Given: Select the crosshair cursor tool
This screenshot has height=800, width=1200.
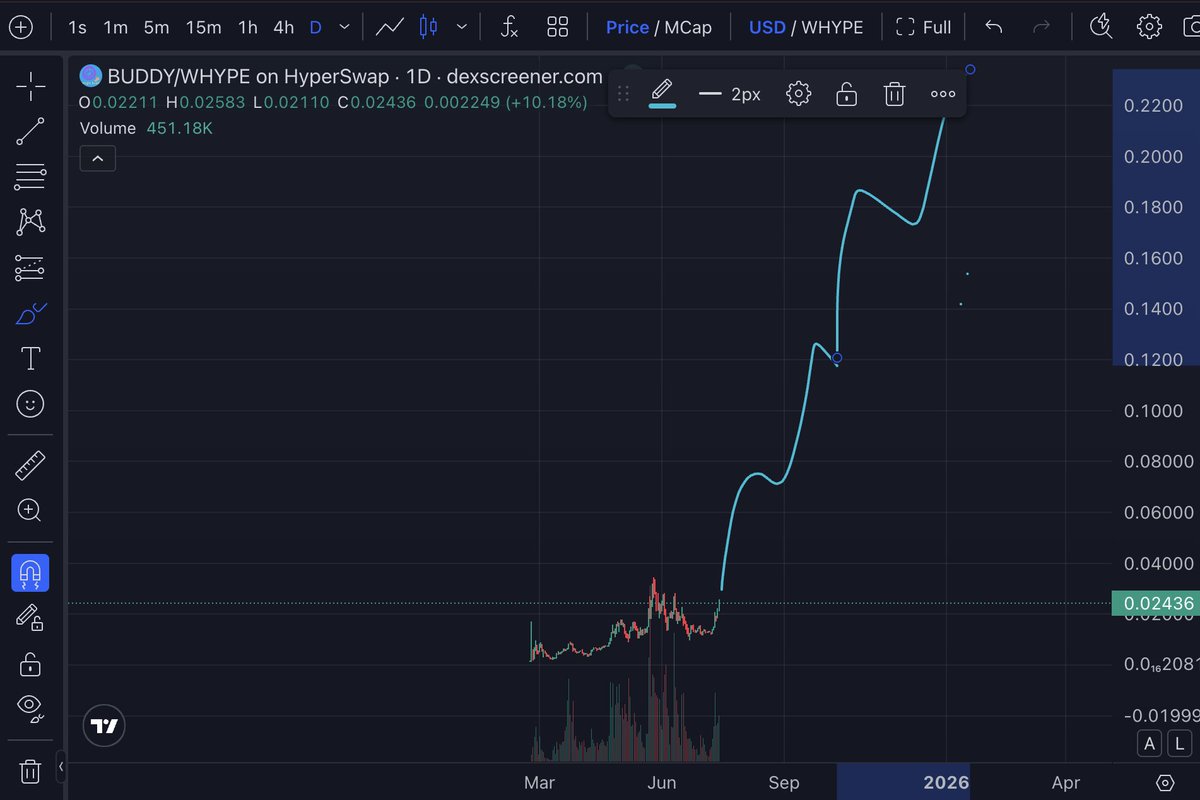Looking at the screenshot, I should click(31, 87).
